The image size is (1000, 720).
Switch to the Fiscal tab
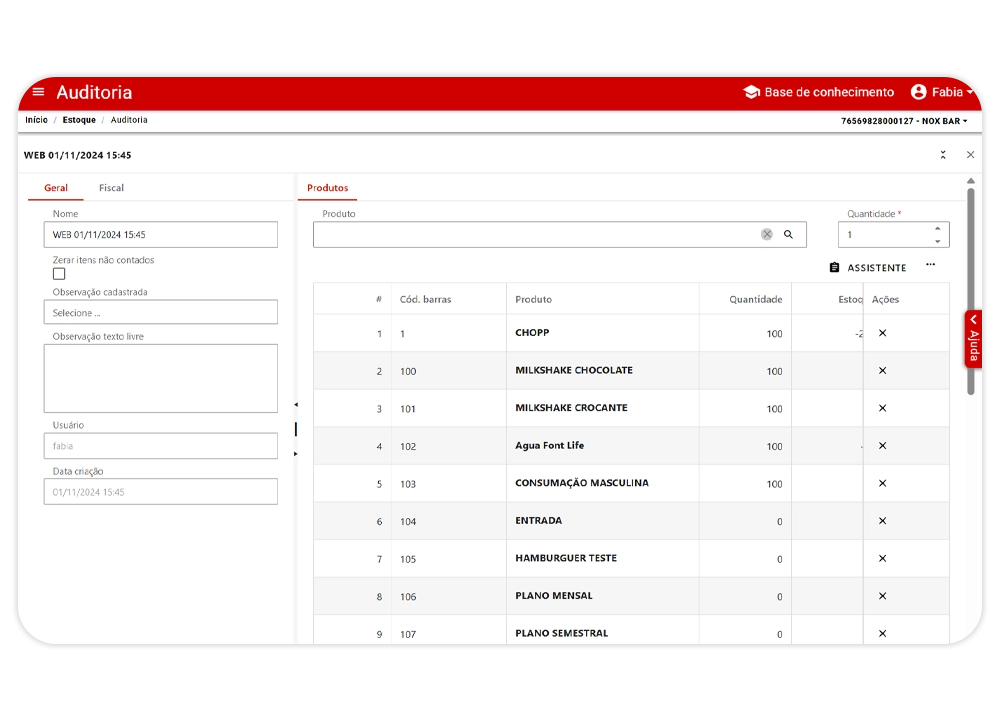tap(111, 188)
